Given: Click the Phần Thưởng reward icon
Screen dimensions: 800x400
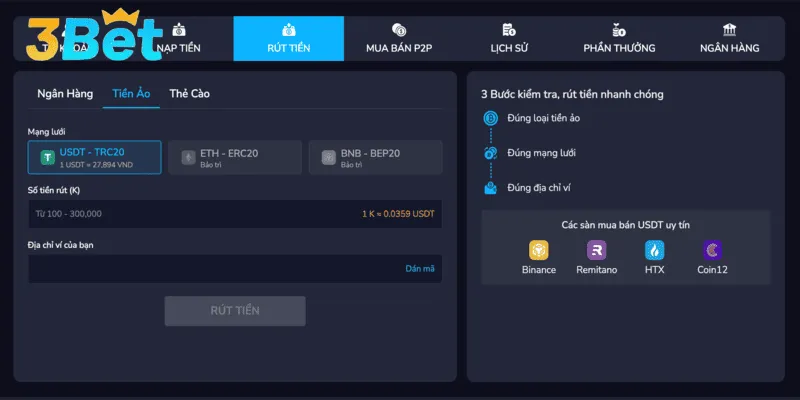Looking at the screenshot, I should click(x=619, y=30).
